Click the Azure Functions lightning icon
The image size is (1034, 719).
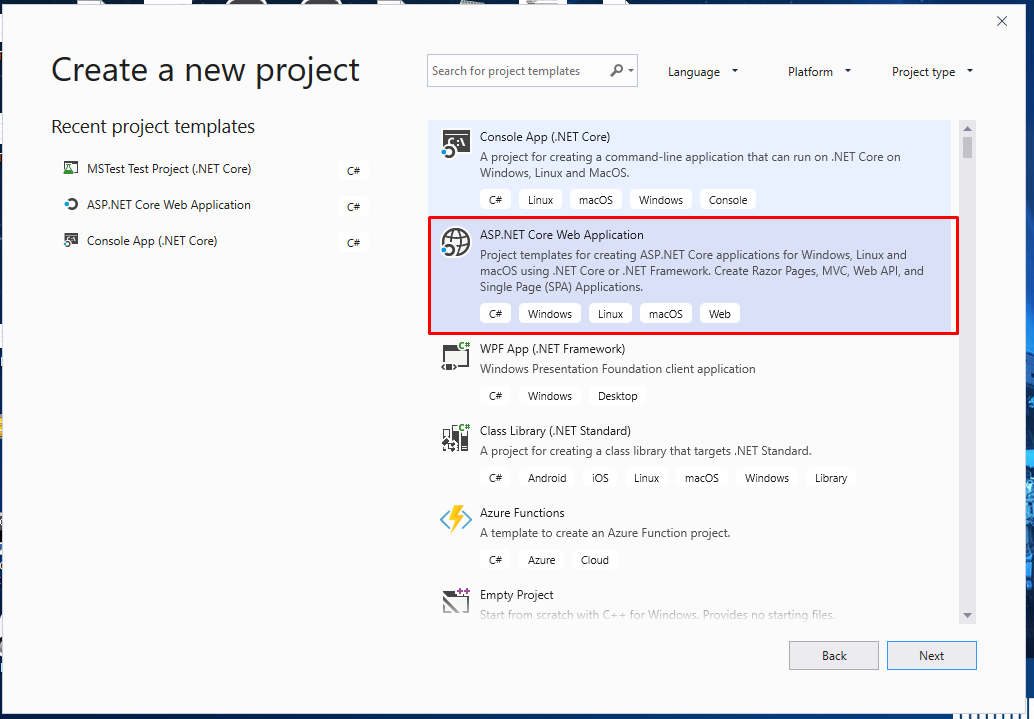pos(456,521)
